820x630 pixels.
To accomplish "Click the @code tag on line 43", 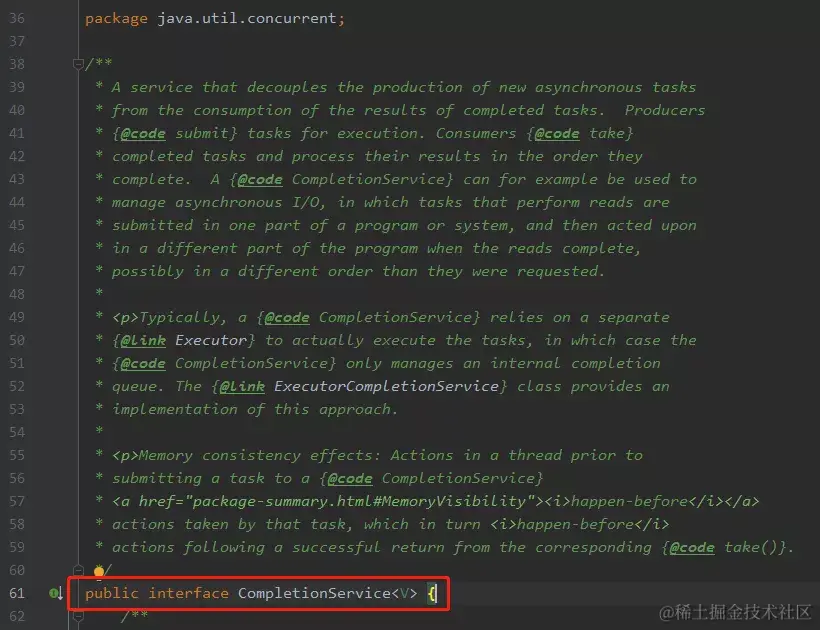I will coord(260,180).
